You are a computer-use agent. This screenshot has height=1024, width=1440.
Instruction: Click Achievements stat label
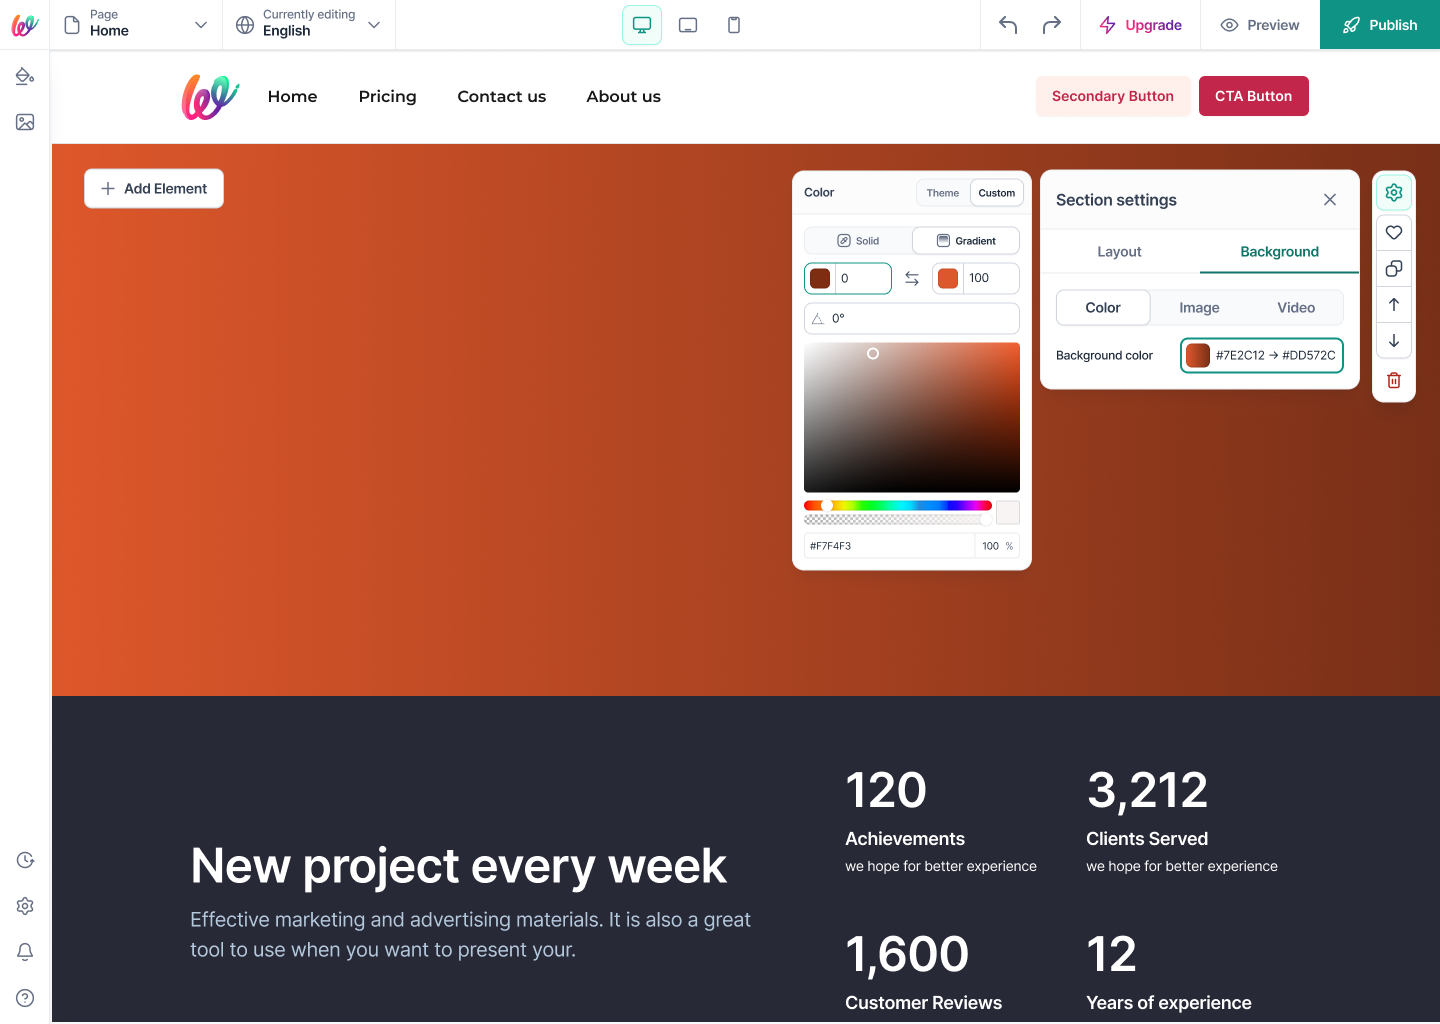coord(905,839)
